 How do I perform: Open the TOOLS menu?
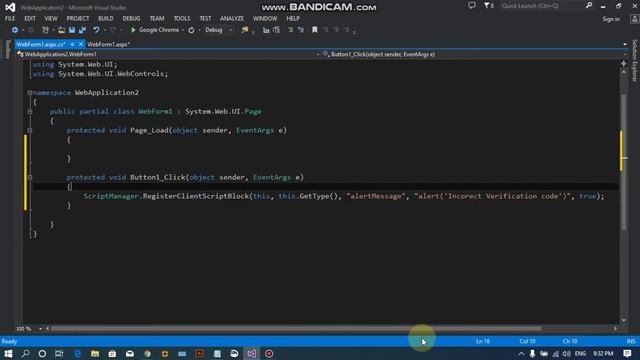click(182, 18)
